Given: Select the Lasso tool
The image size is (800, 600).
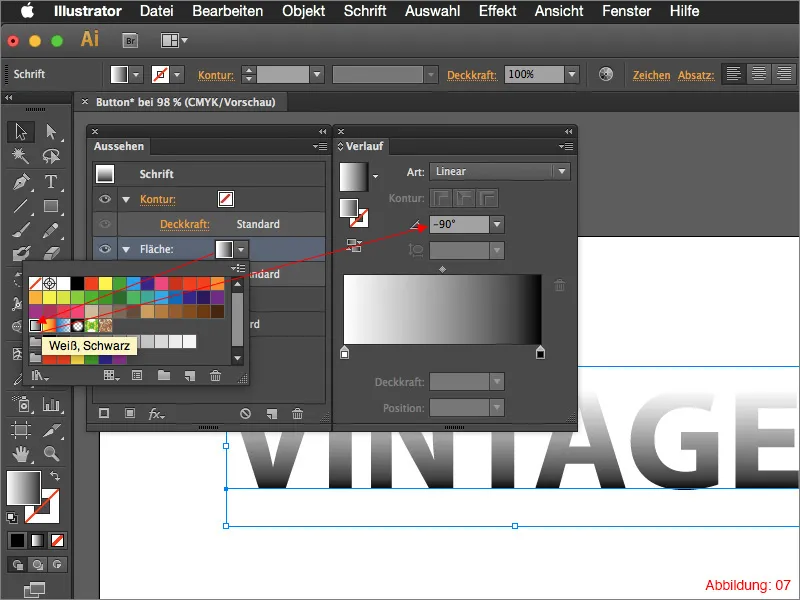Looking at the screenshot, I should tap(51, 156).
